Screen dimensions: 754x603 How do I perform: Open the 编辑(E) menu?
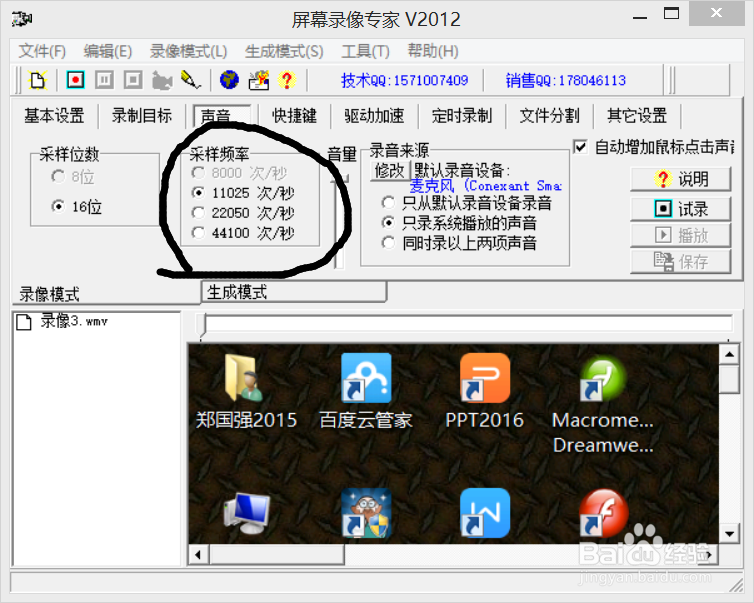[108, 51]
